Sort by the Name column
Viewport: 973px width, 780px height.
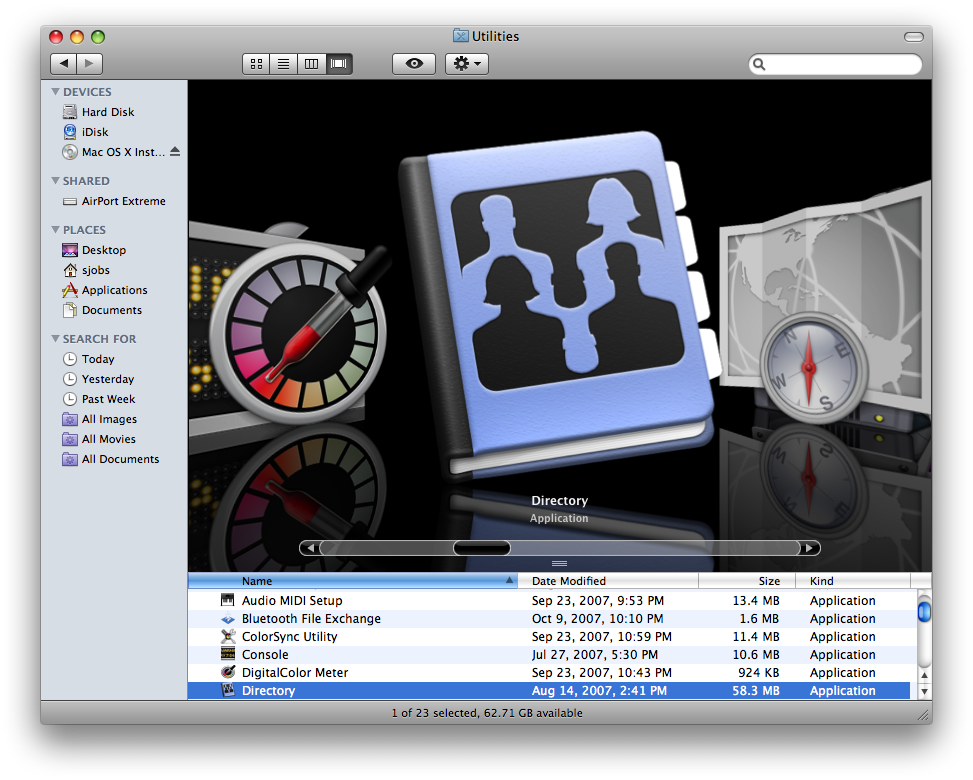point(352,581)
